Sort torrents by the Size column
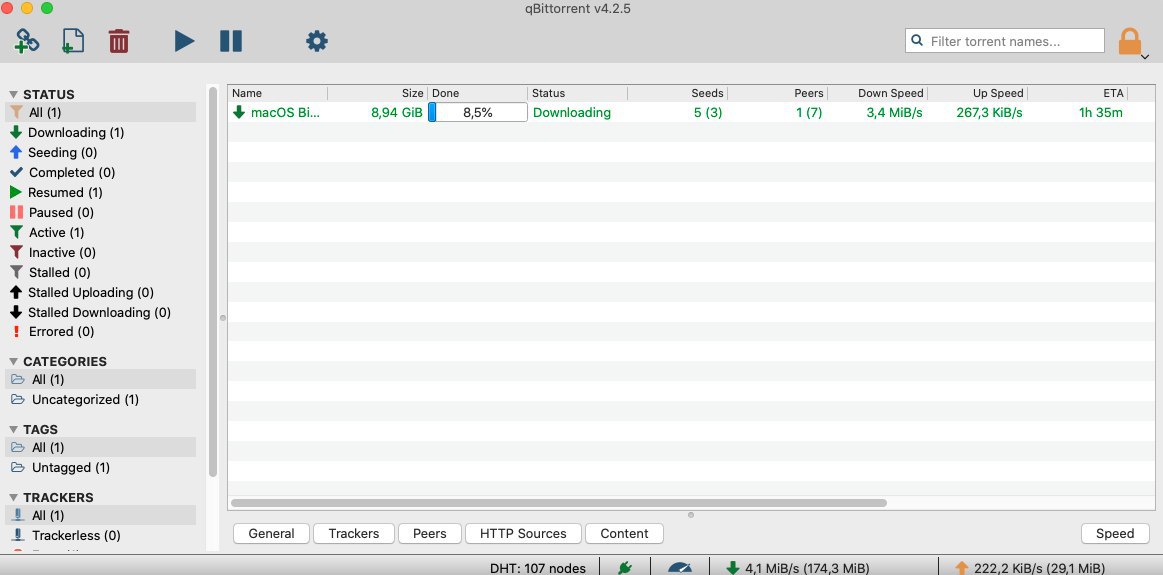Image resolution: width=1163 pixels, height=575 pixels. [378, 93]
